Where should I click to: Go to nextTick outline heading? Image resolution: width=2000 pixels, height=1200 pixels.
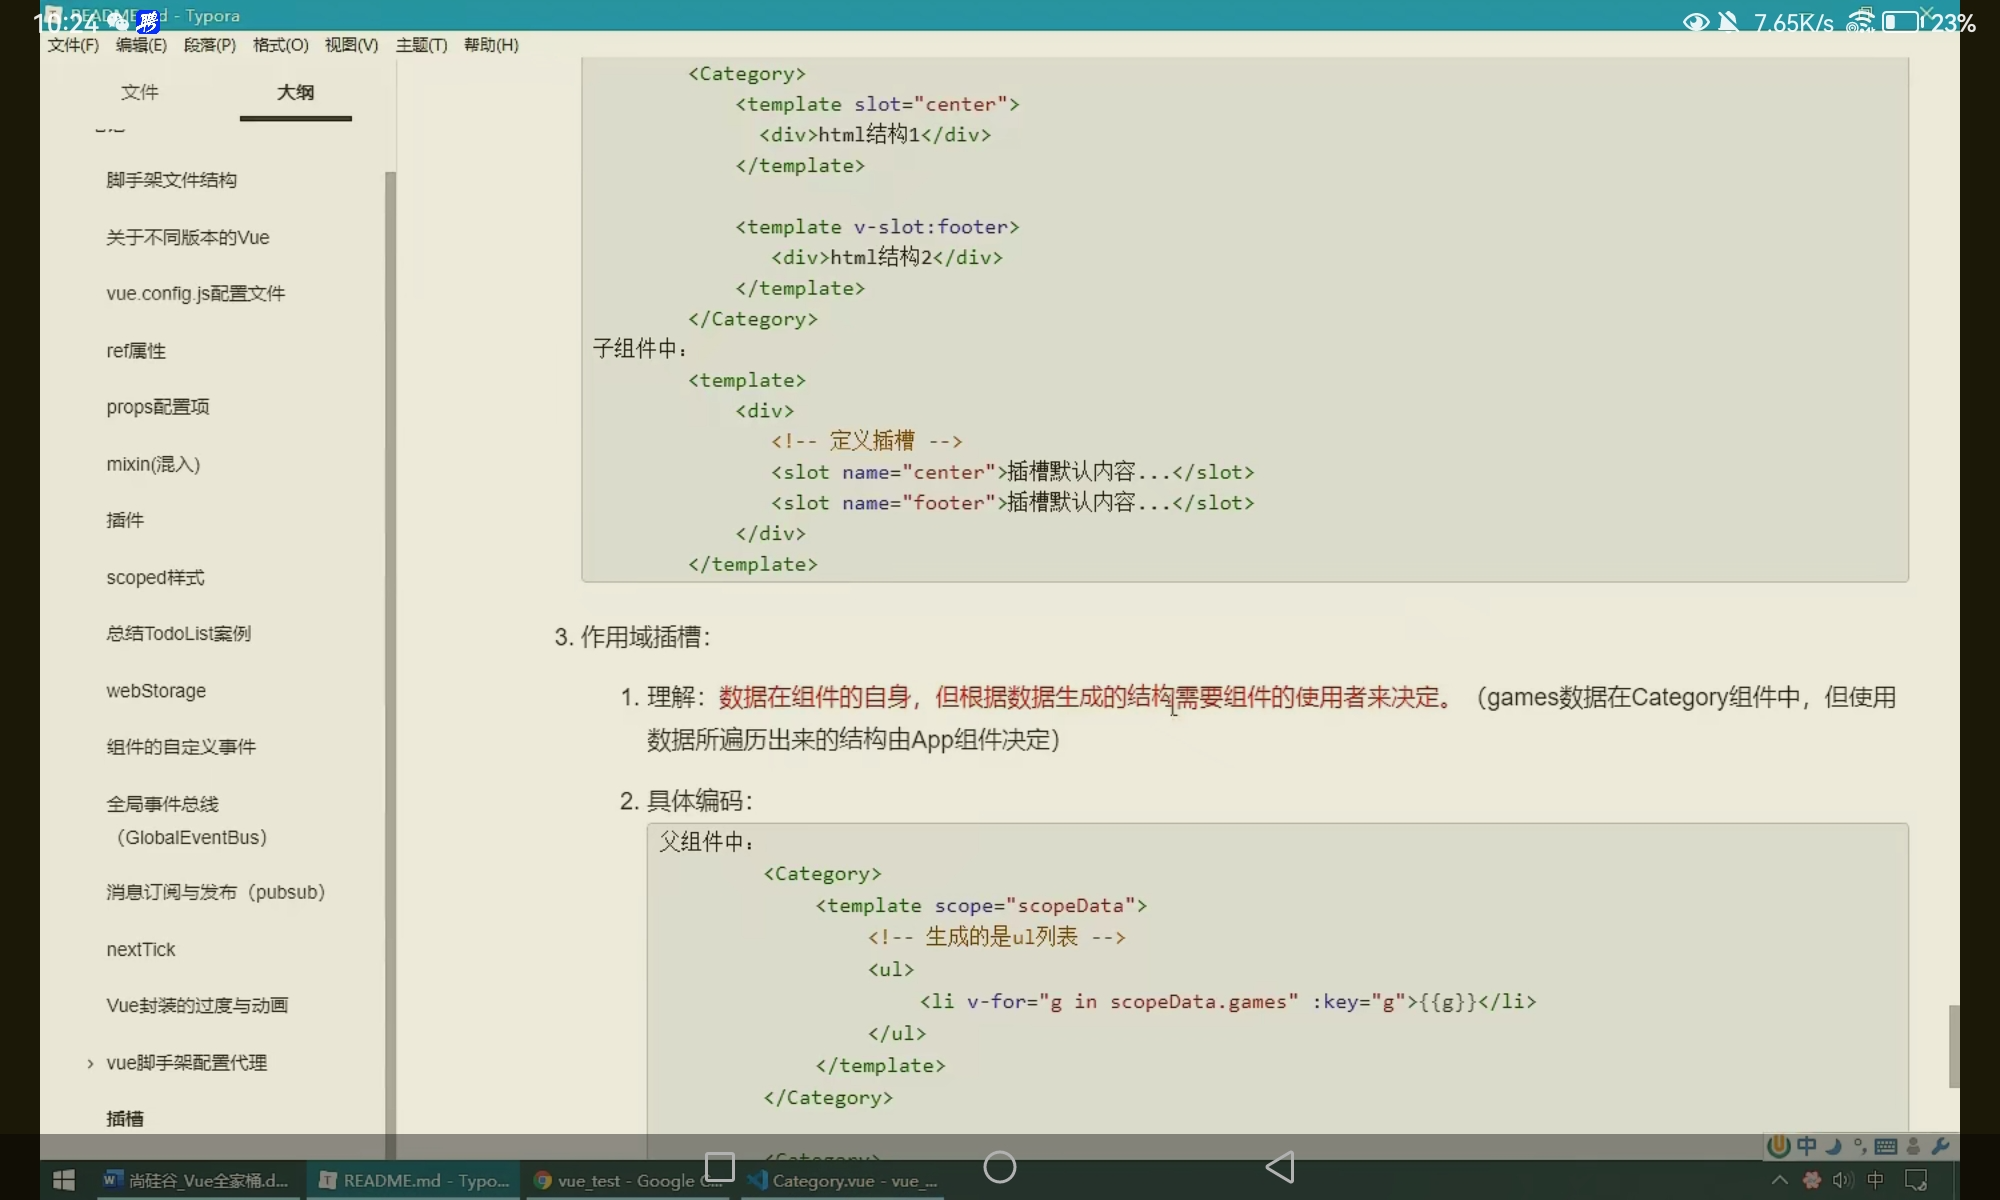pyautogui.click(x=141, y=949)
